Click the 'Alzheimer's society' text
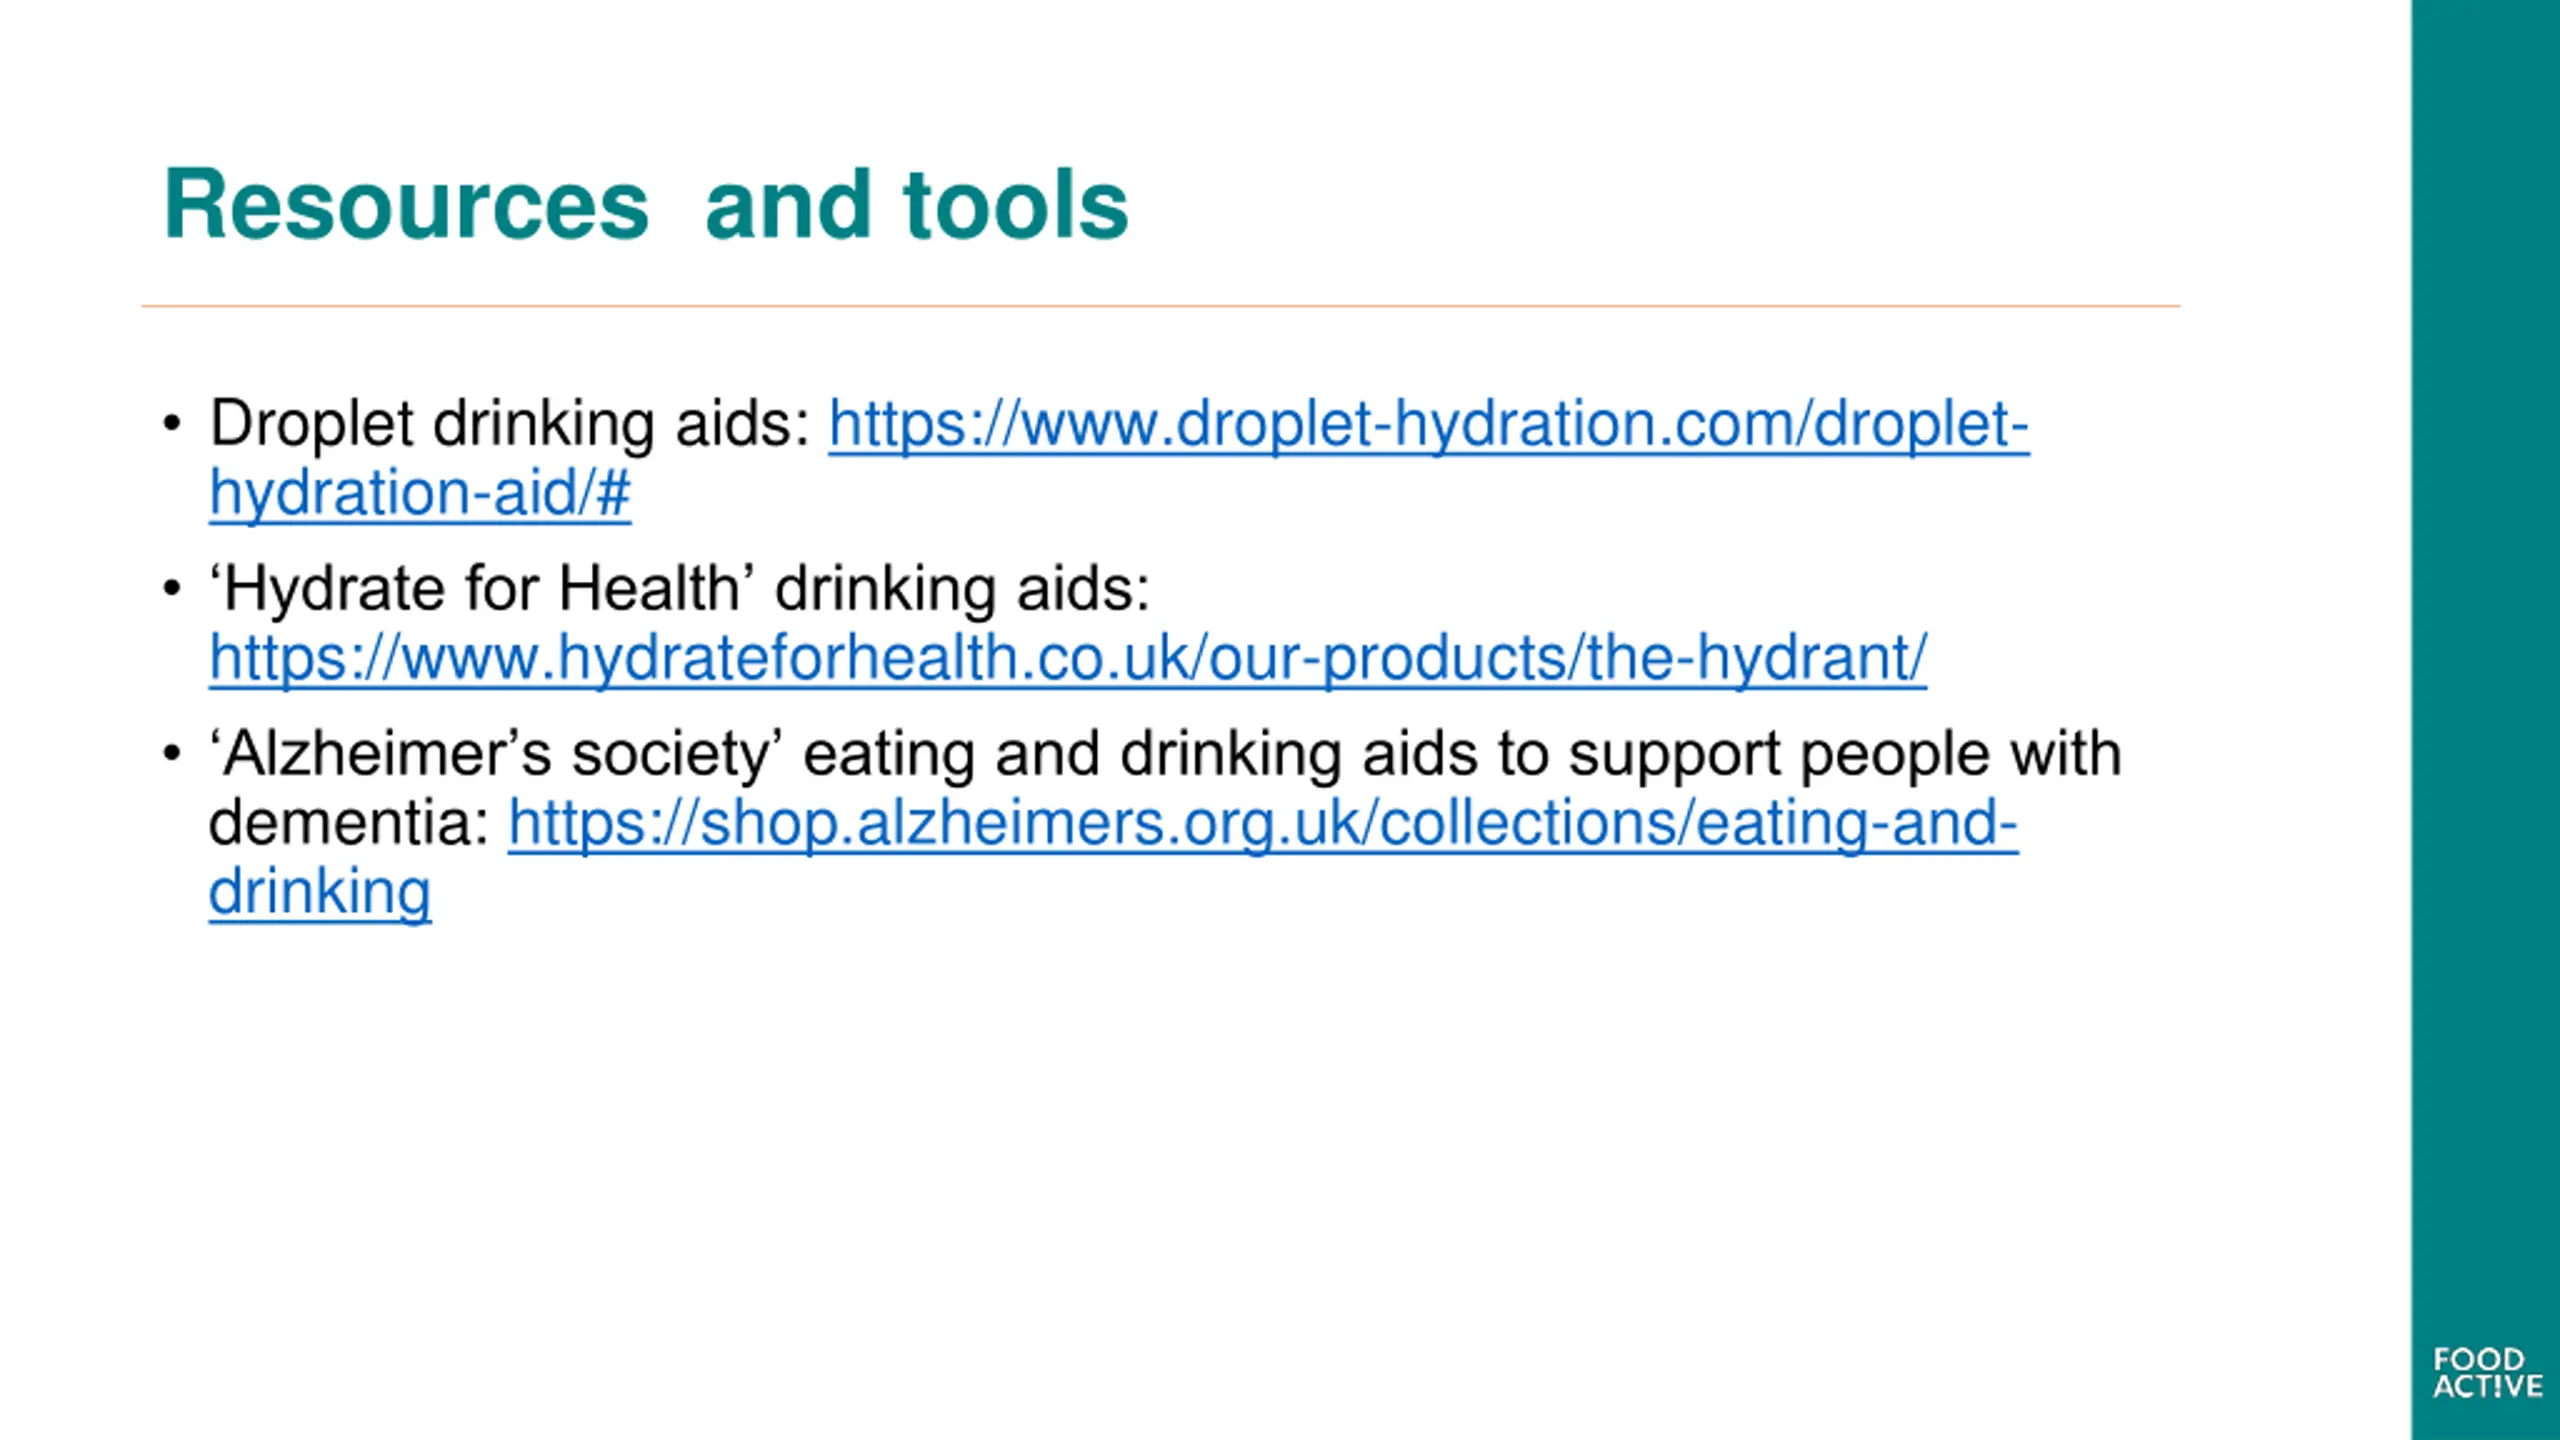 [x=496, y=753]
